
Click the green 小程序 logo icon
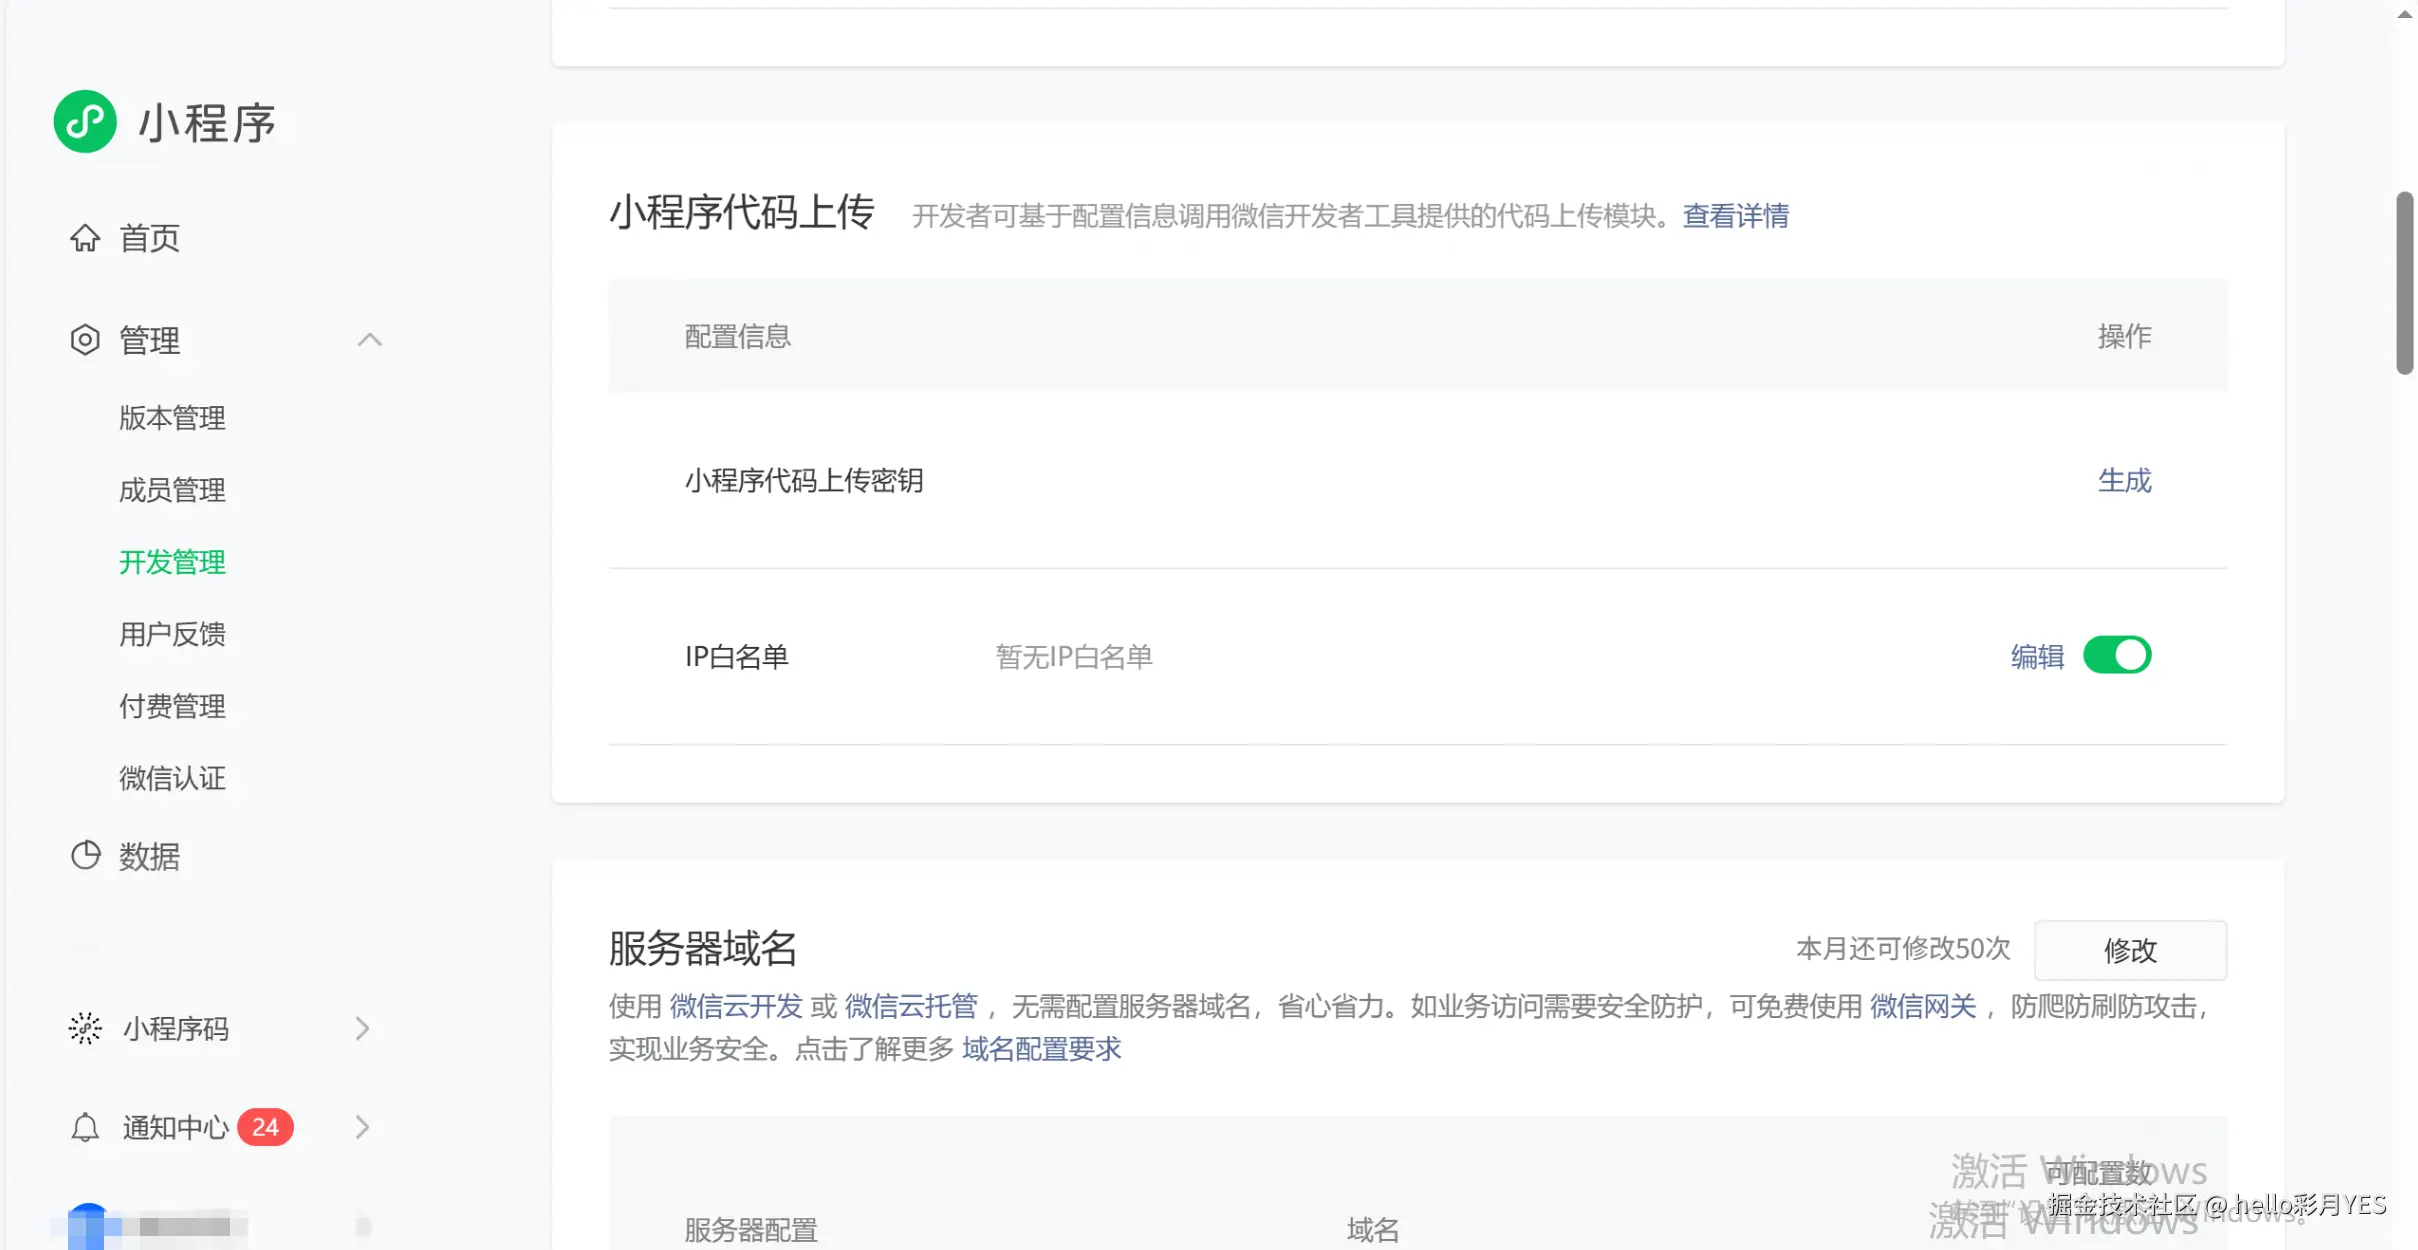click(x=84, y=121)
